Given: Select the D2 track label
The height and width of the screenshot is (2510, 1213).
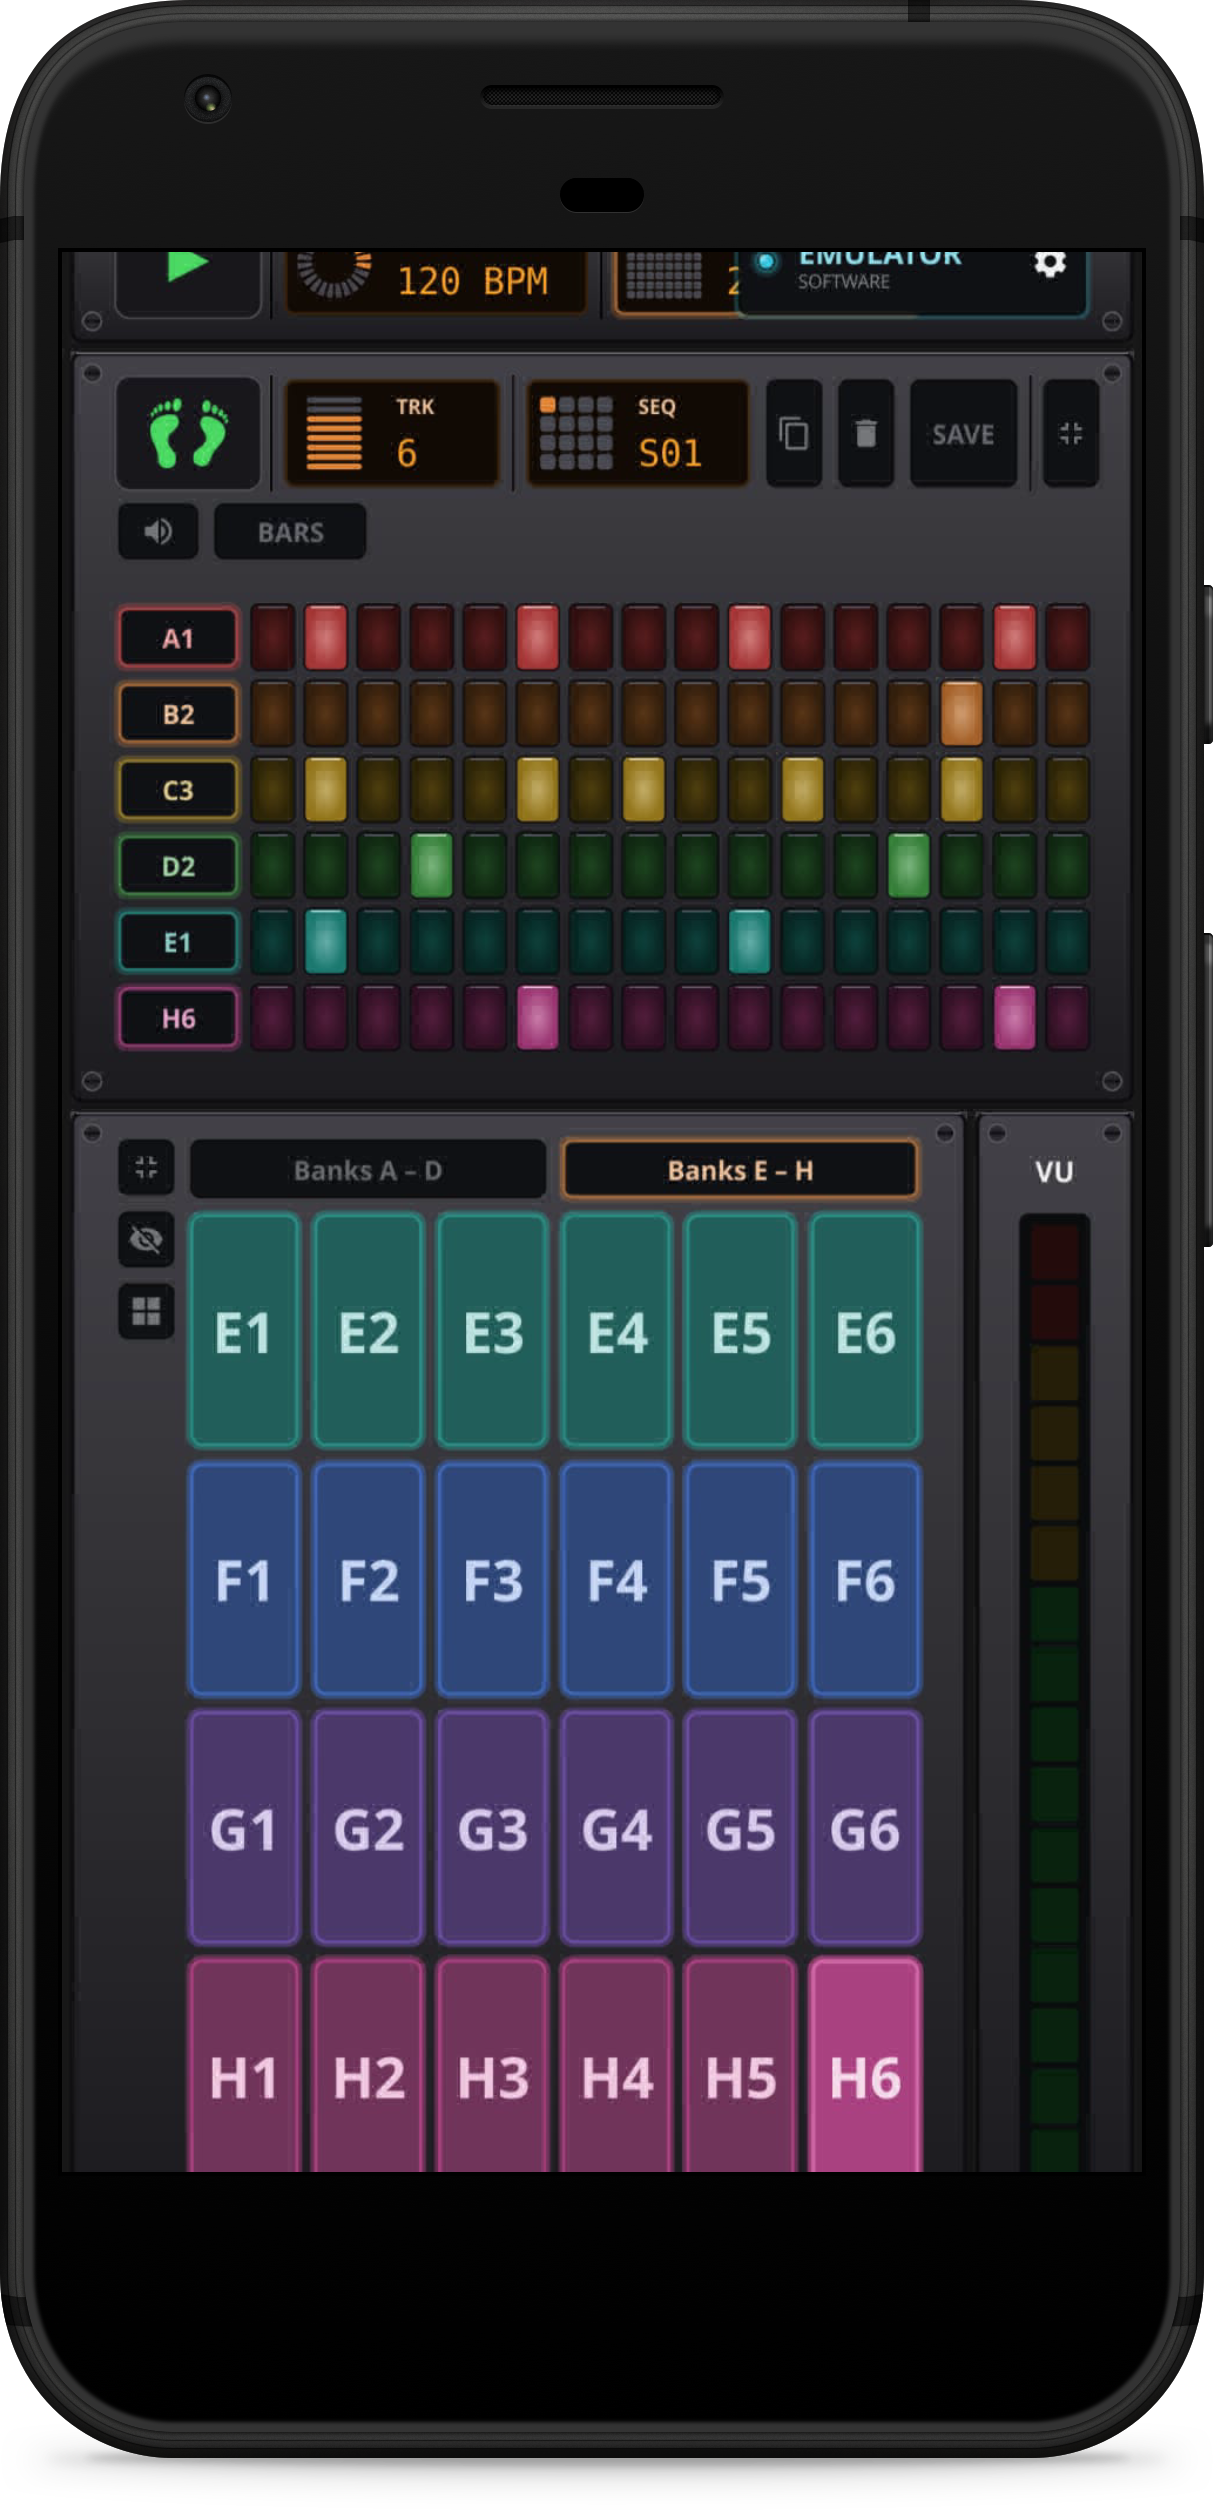Looking at the screenshot, I should pyautogui.click(x=179, y=866).
